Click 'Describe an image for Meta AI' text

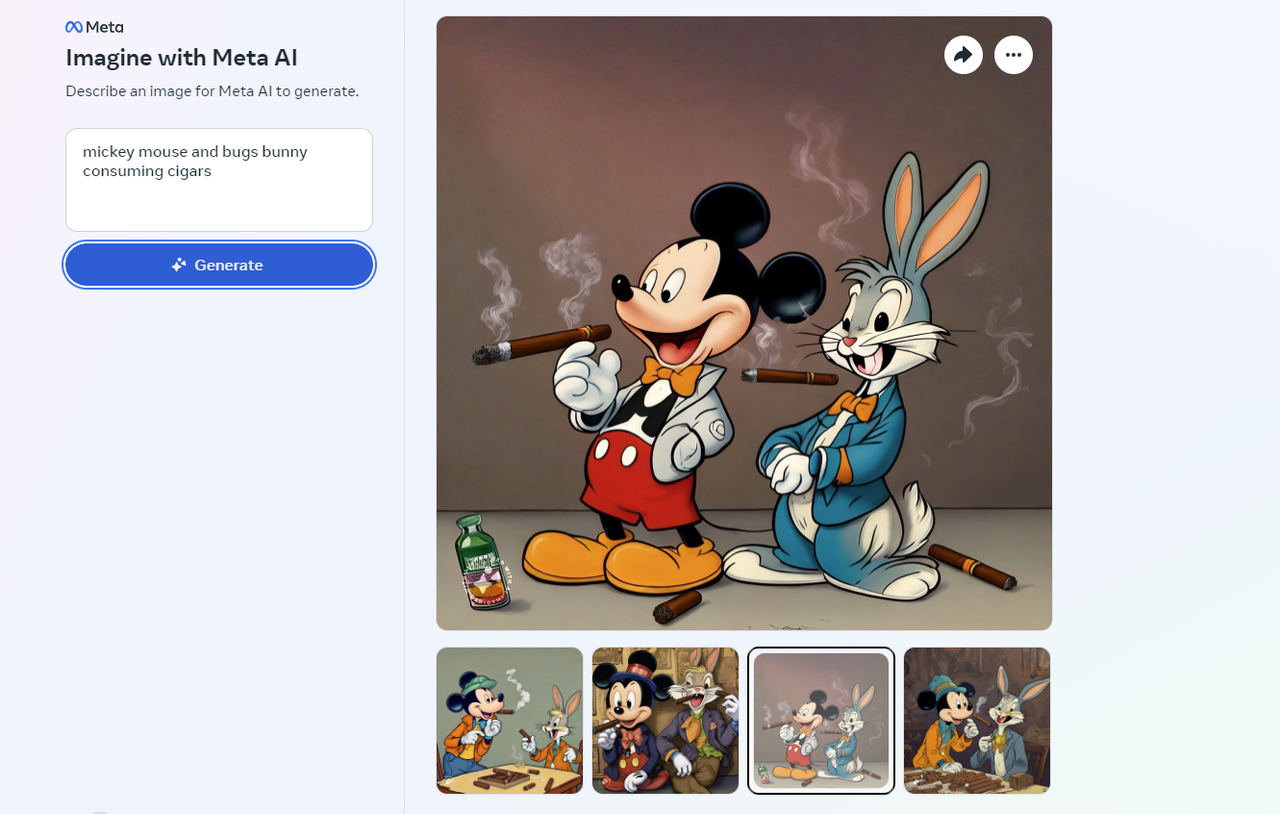[212, 91]
